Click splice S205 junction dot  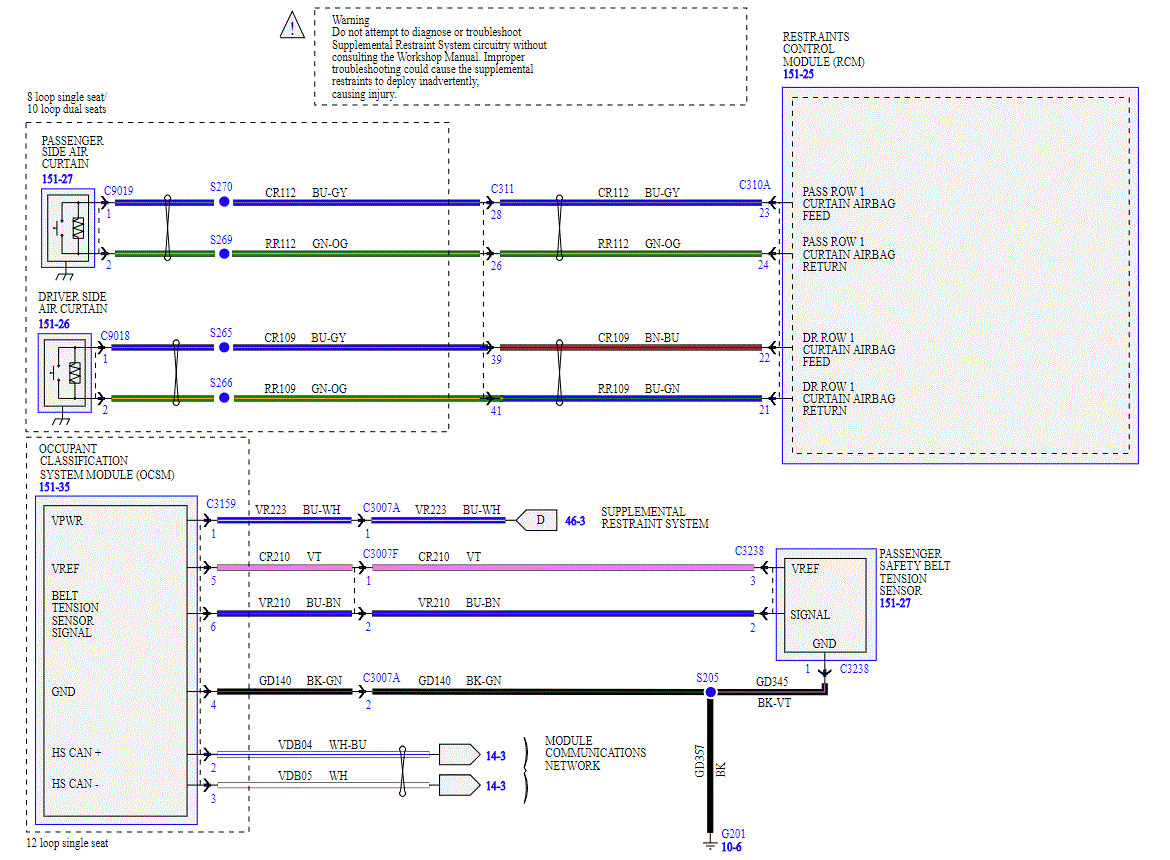710,692
